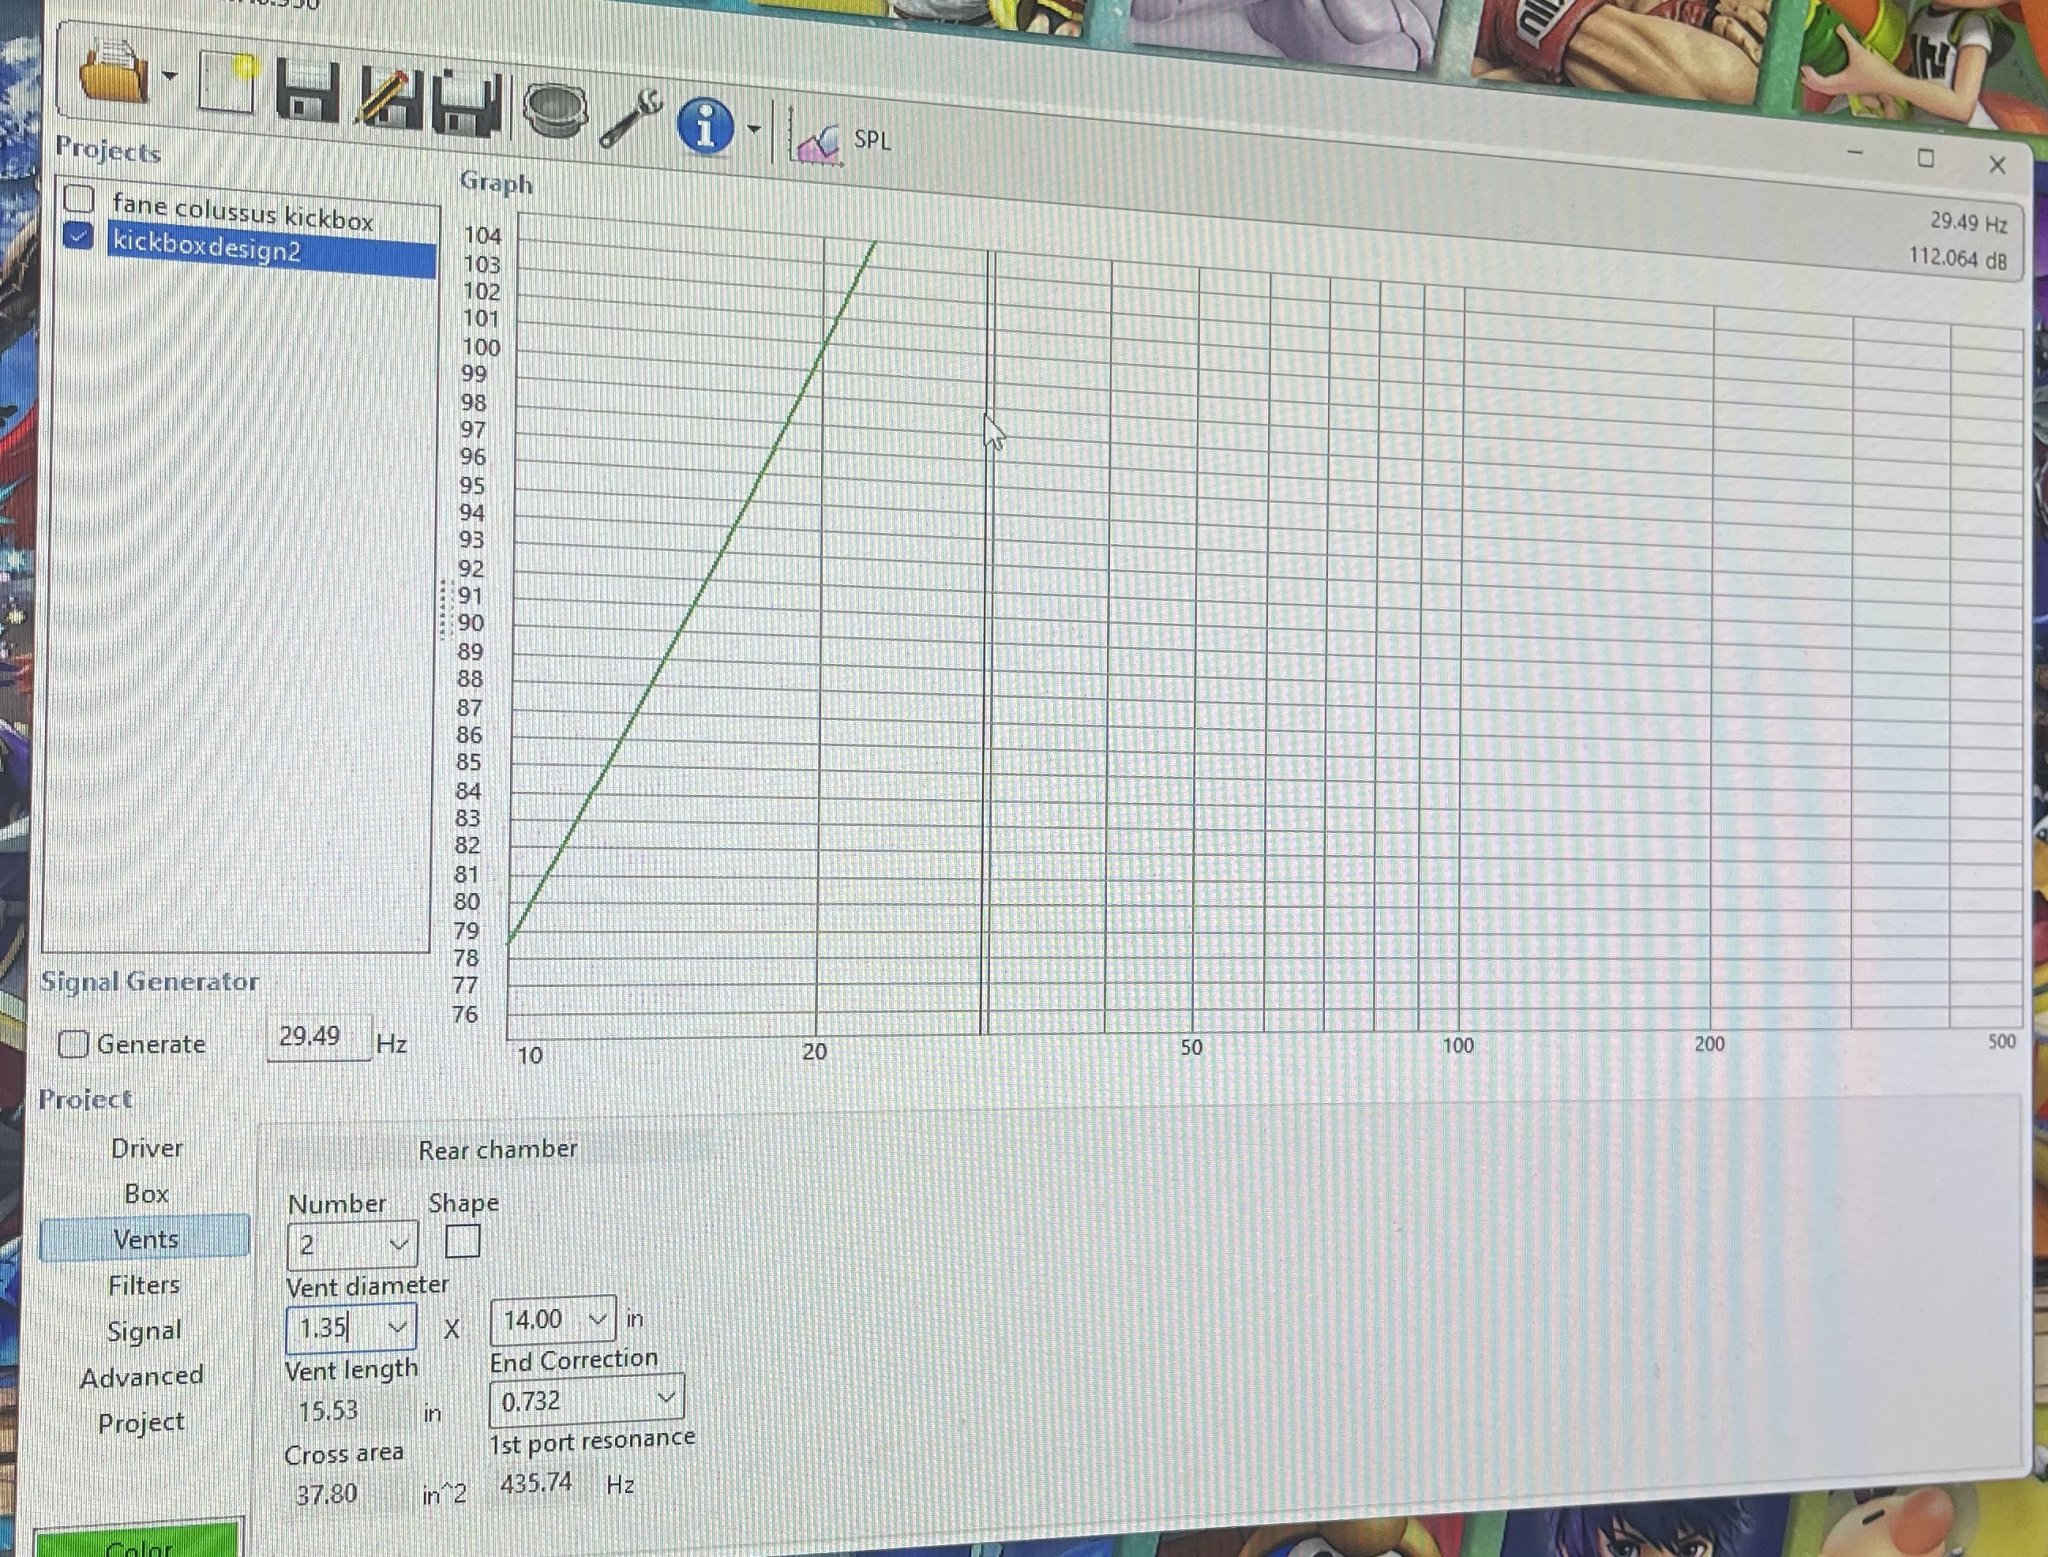
Task: Click save-as floppy icon with pencil
Action: [x=392, y=97]
